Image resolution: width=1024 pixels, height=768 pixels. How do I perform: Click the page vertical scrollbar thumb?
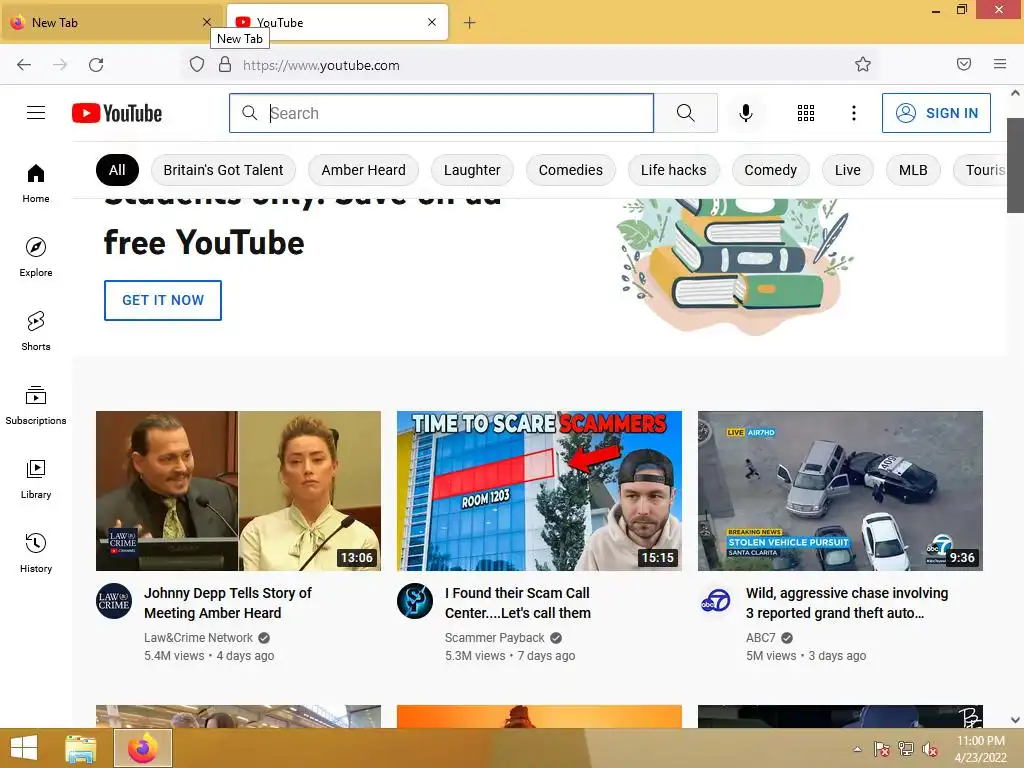point(1015,165)
